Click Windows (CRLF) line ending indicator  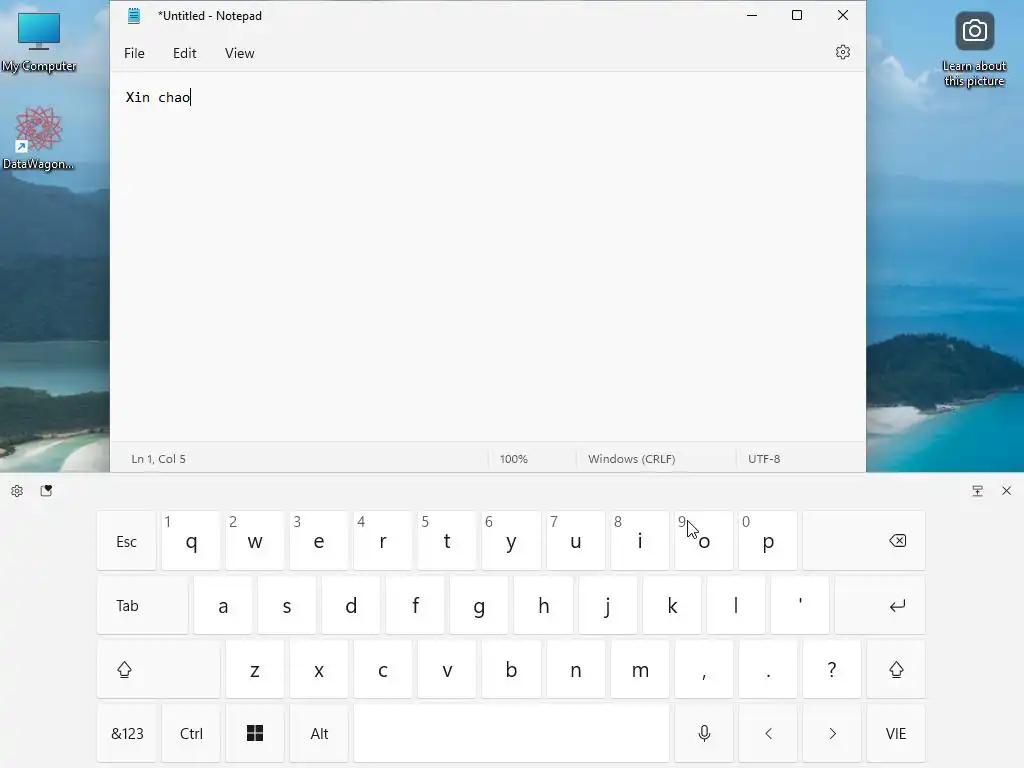point(632,459)
